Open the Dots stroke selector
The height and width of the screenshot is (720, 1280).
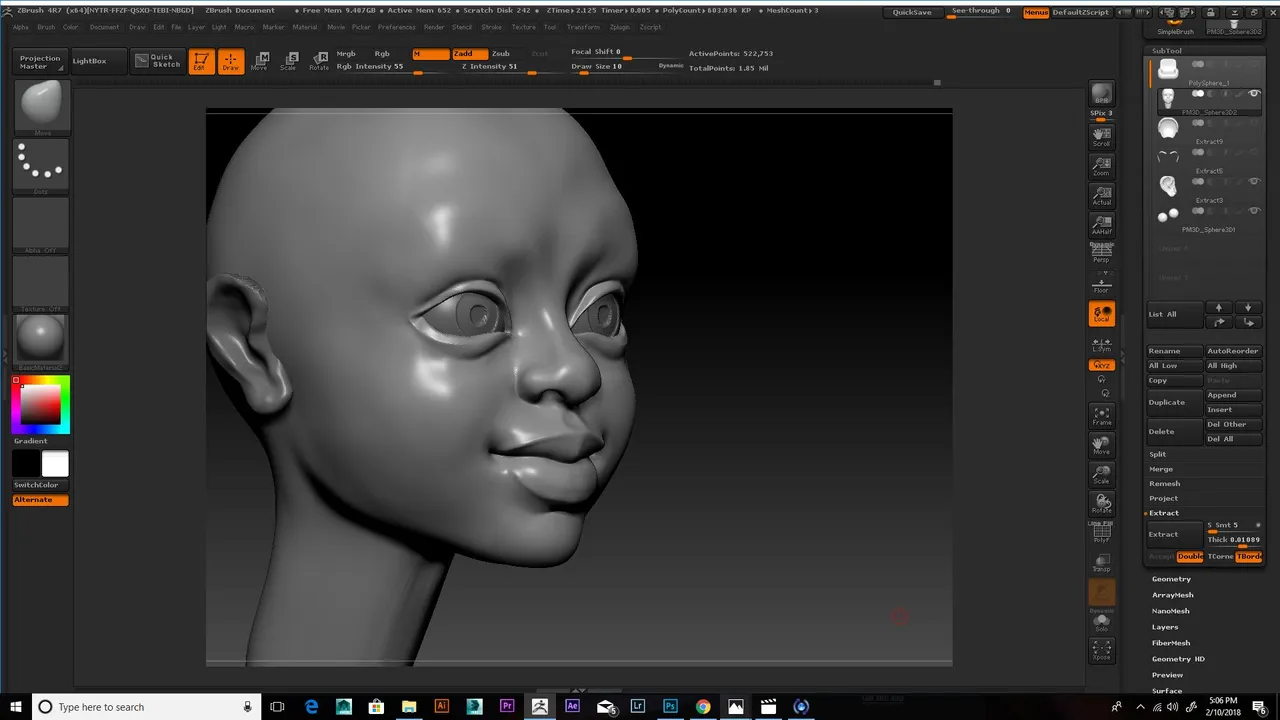(x=41, y=165)
